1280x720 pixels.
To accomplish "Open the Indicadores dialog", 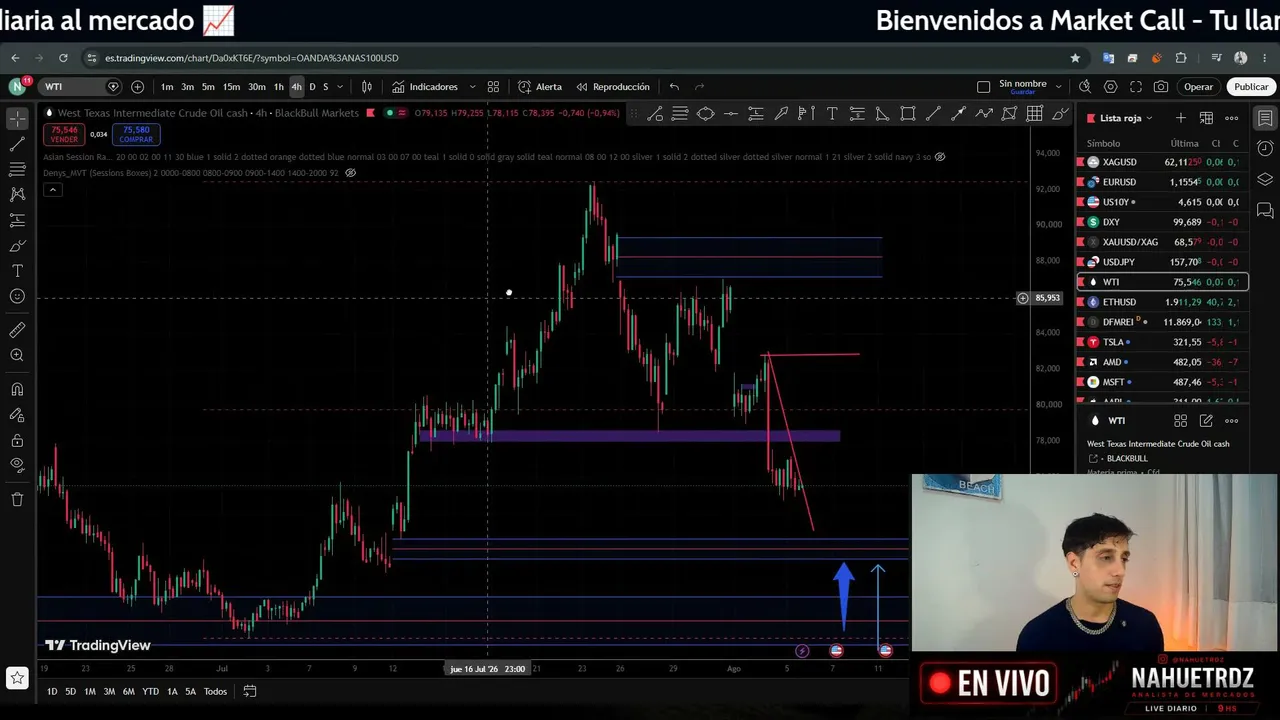I will (425, 87).
